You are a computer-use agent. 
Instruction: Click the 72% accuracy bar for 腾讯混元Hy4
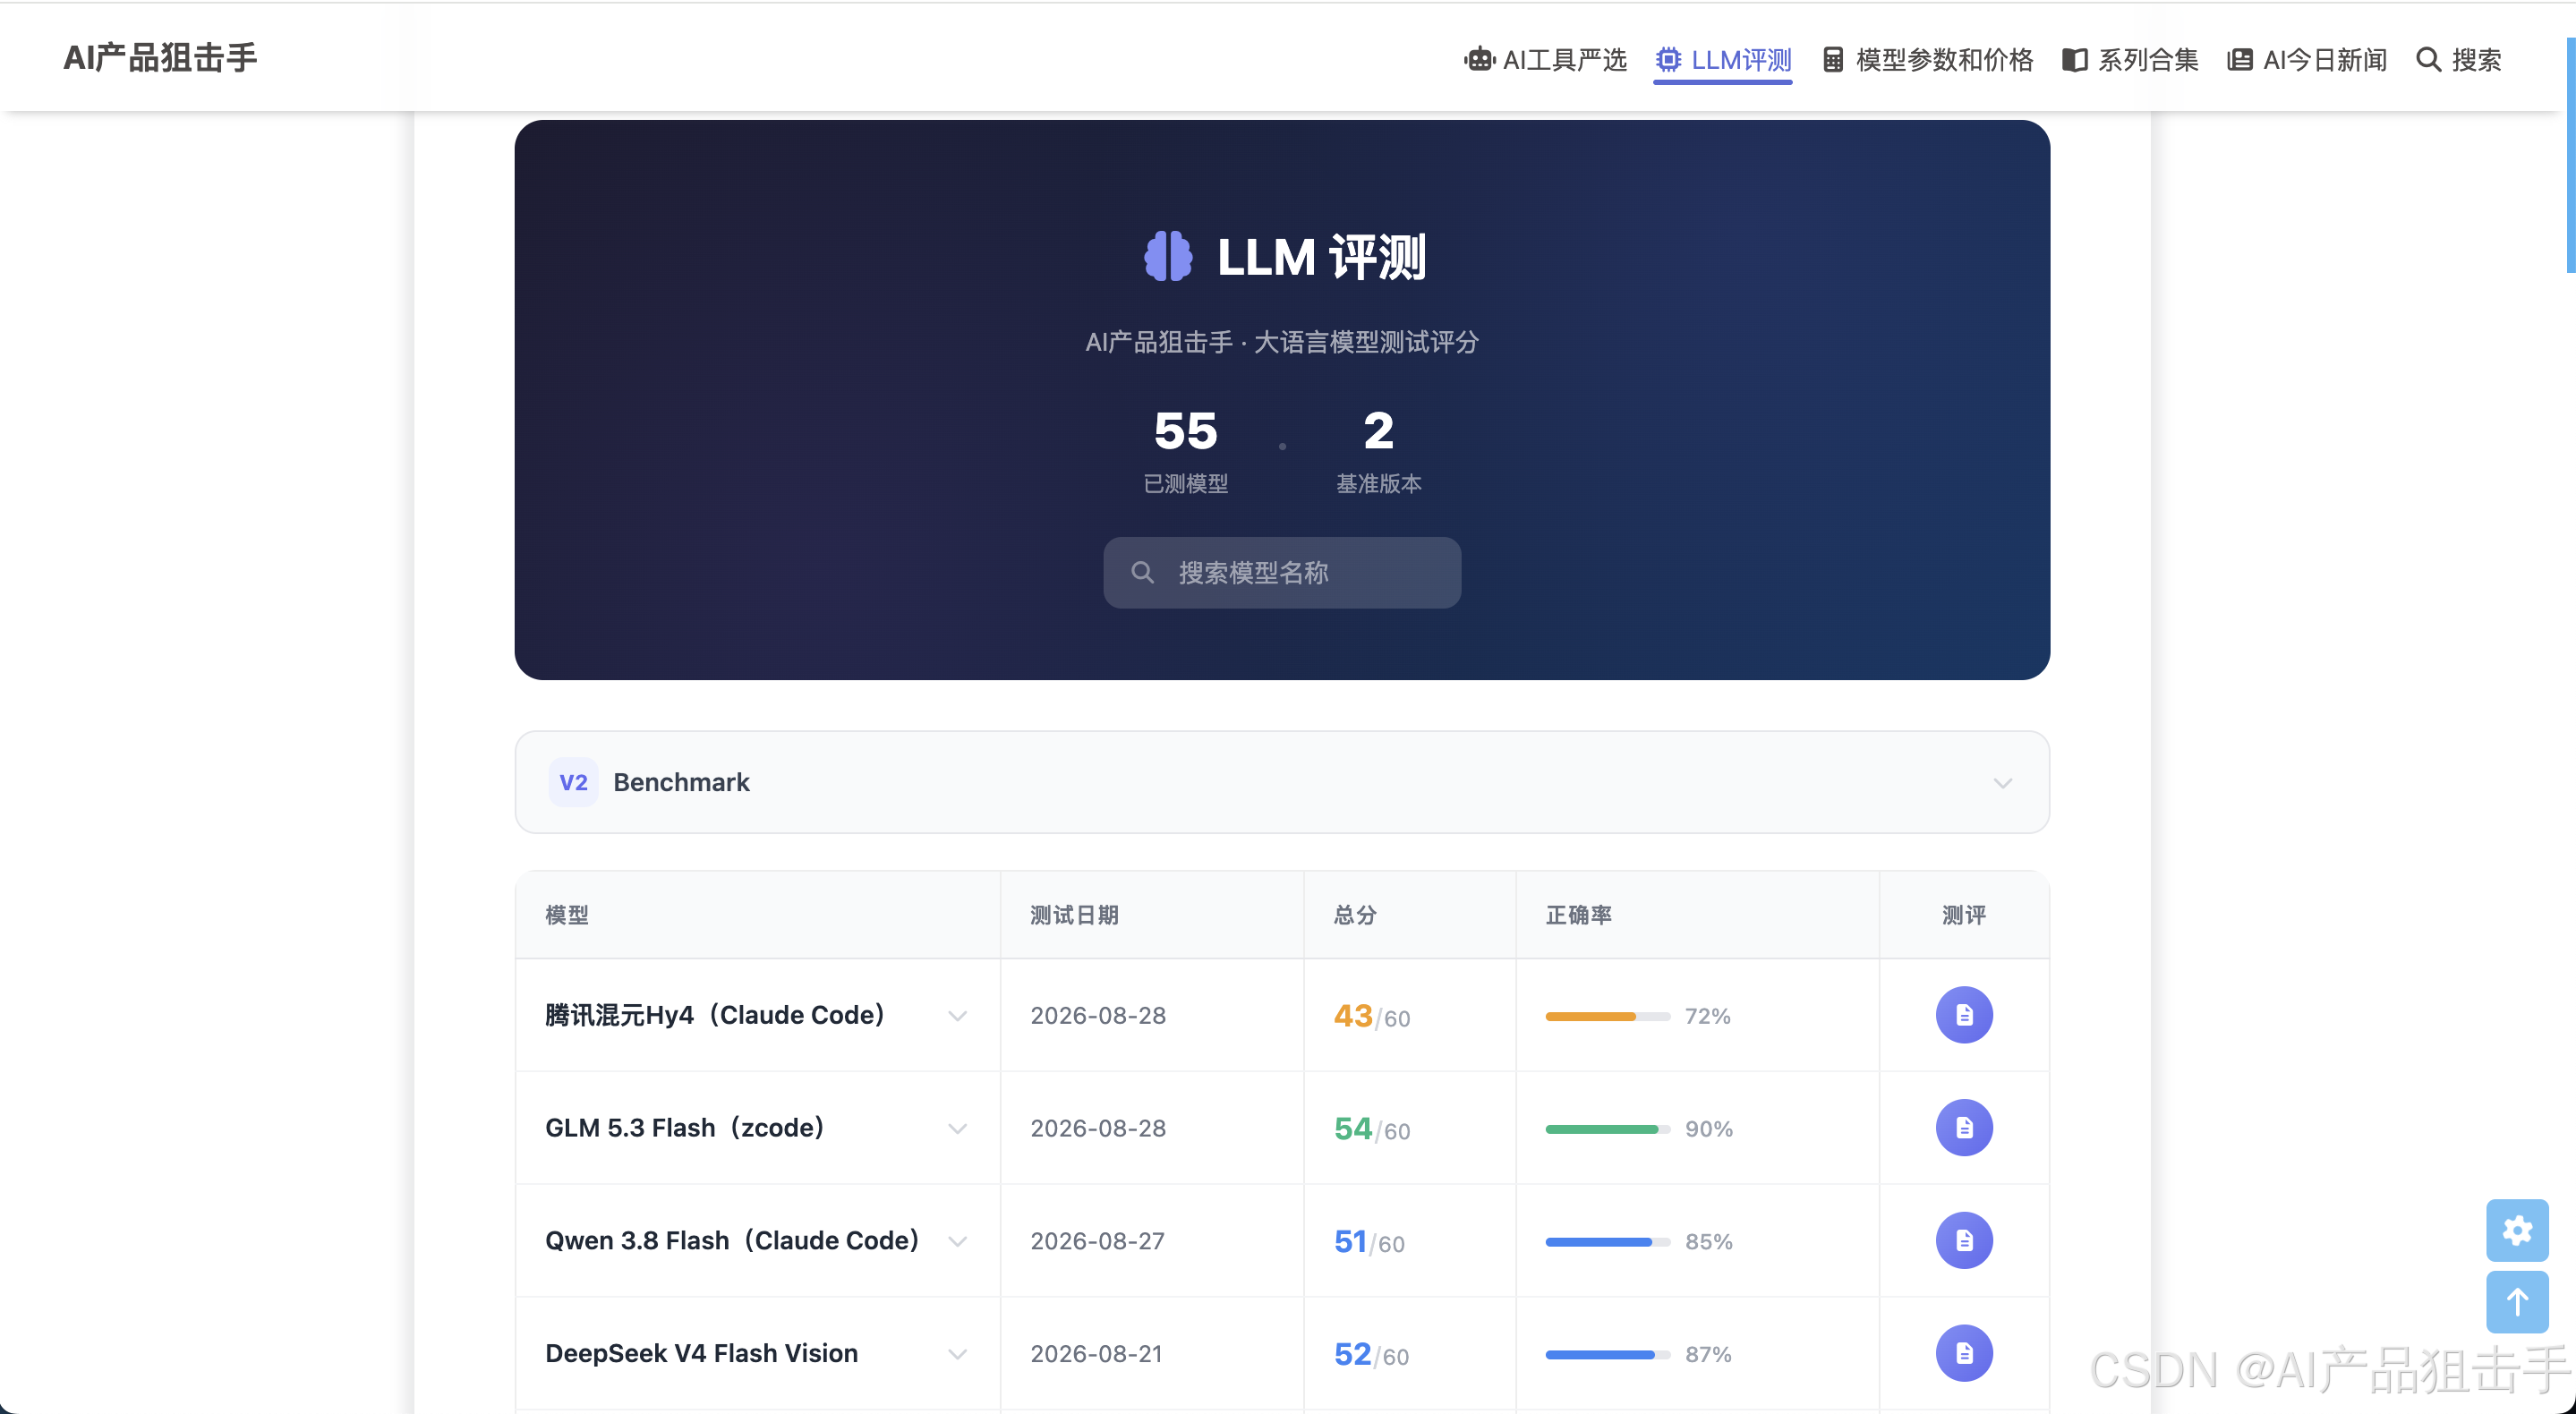pyautogui.click(x=1608, y=1016)
